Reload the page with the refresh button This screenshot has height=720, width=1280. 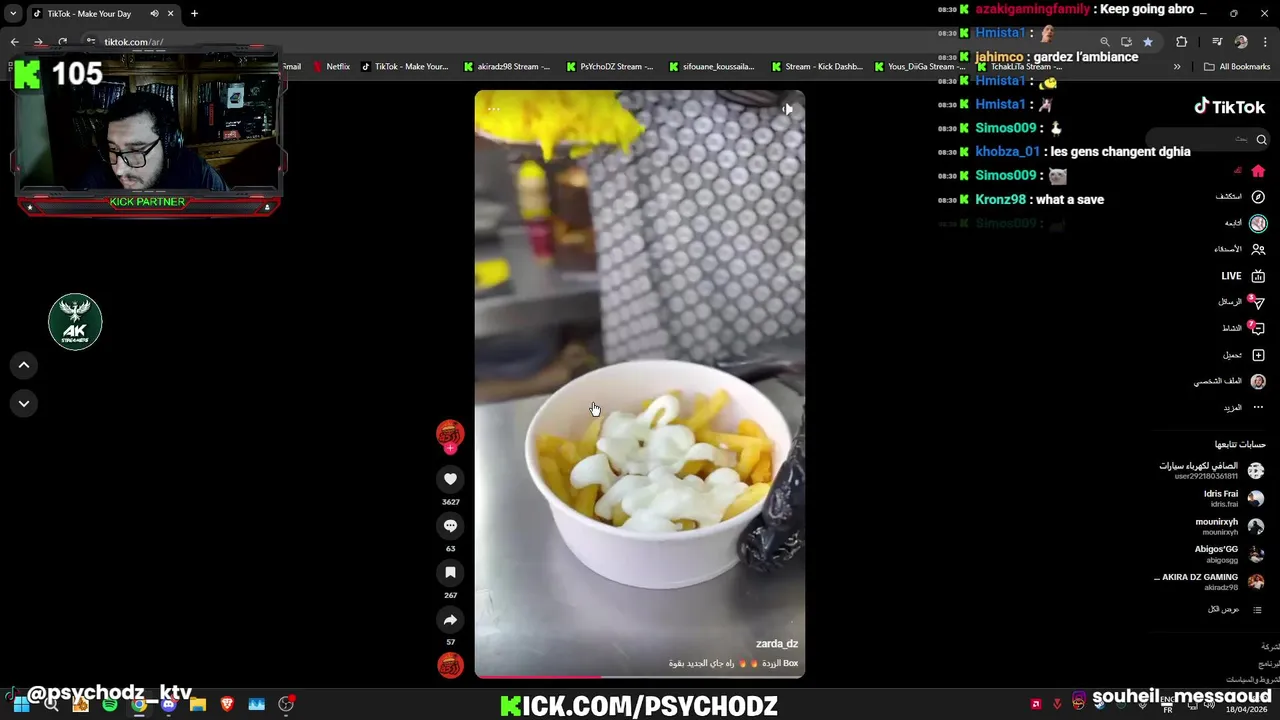(x=62, y=42)
